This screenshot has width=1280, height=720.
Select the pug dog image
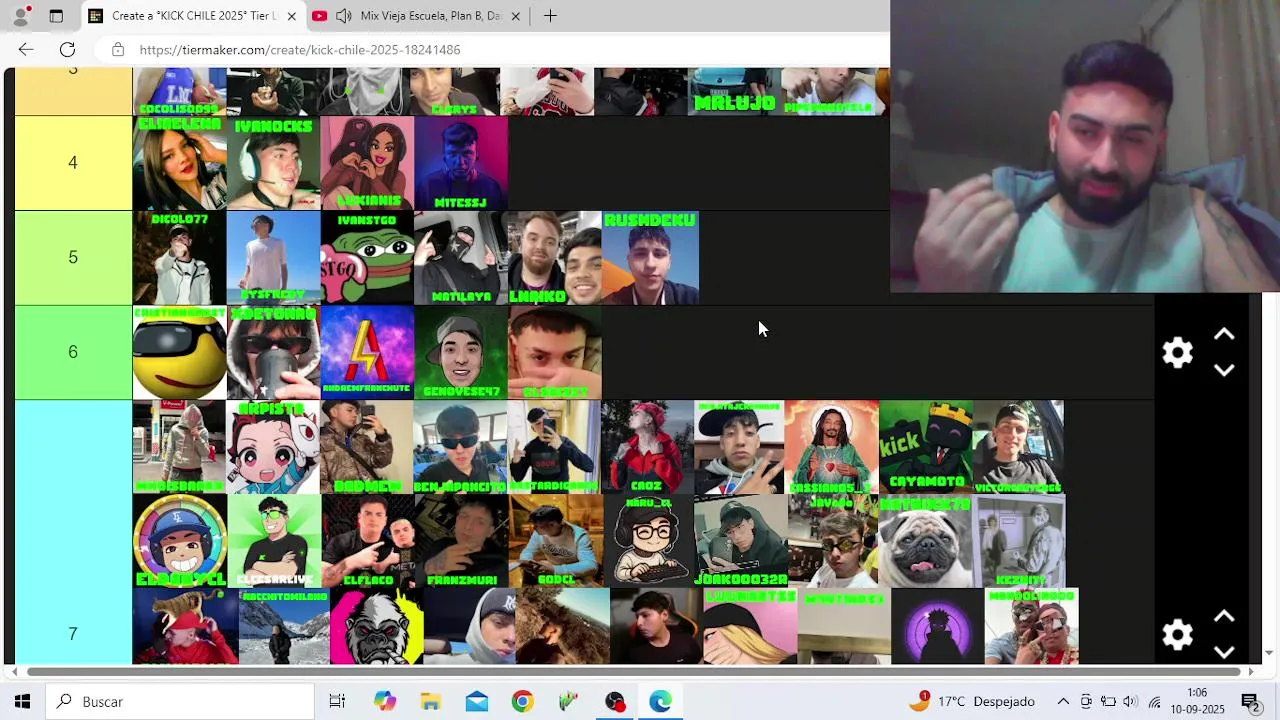pyautogui.click(x=926, y=541)
